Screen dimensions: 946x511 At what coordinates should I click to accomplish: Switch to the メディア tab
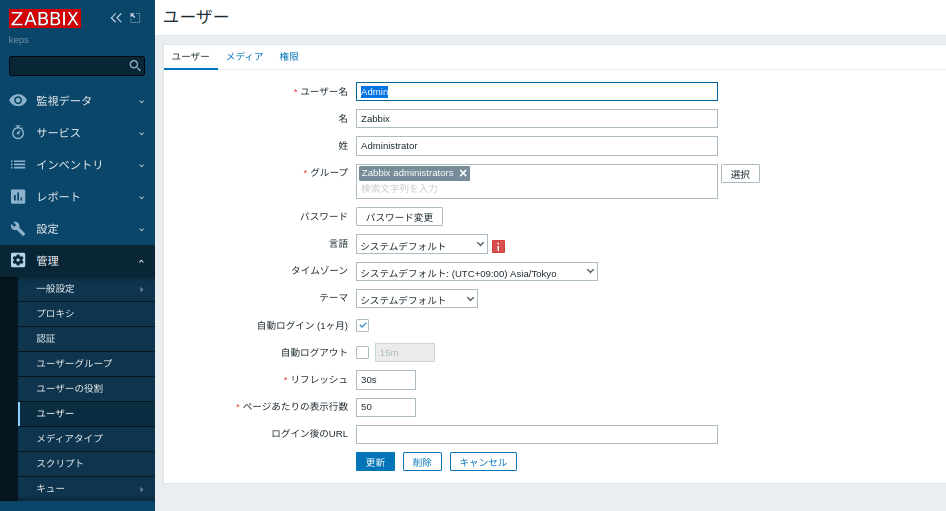point(244,57)
